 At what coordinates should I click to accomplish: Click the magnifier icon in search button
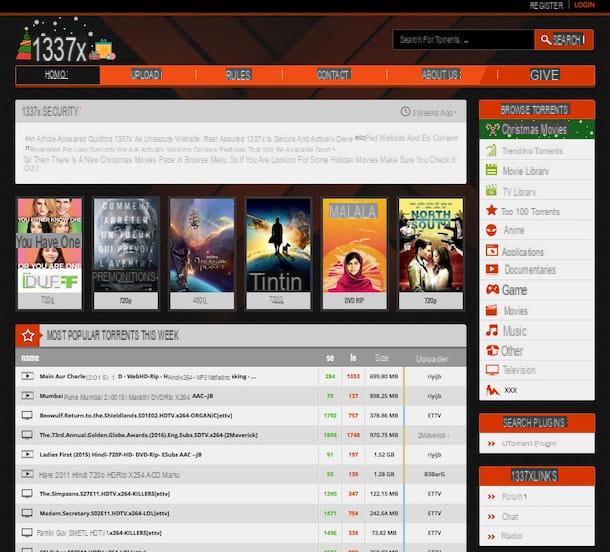pos(545,40)
